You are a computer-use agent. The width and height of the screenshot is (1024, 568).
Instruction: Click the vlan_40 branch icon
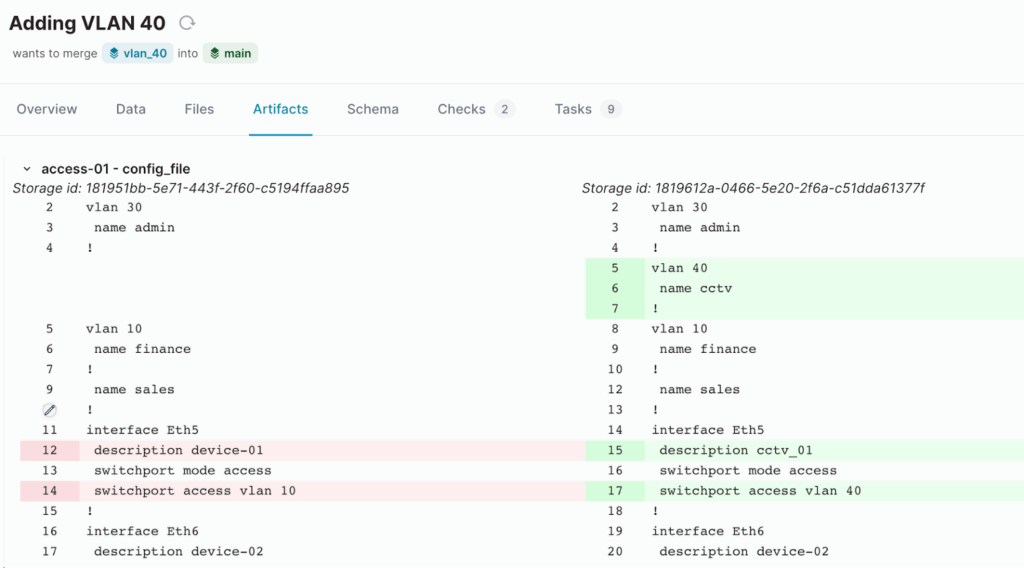pyautogui.click(x=114, y=54)
